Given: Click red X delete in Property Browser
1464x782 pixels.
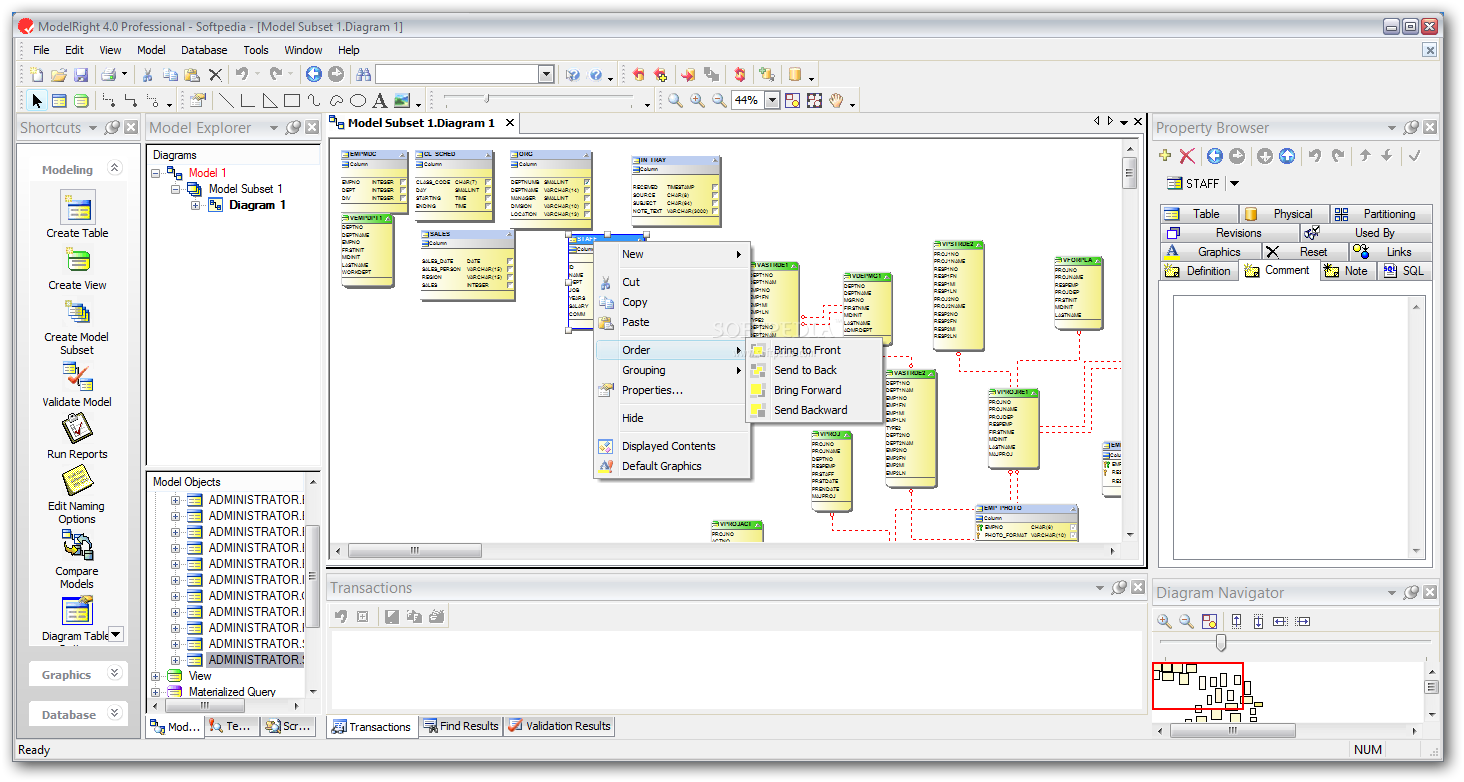Looking at the screenshot, I should 1187,155.
